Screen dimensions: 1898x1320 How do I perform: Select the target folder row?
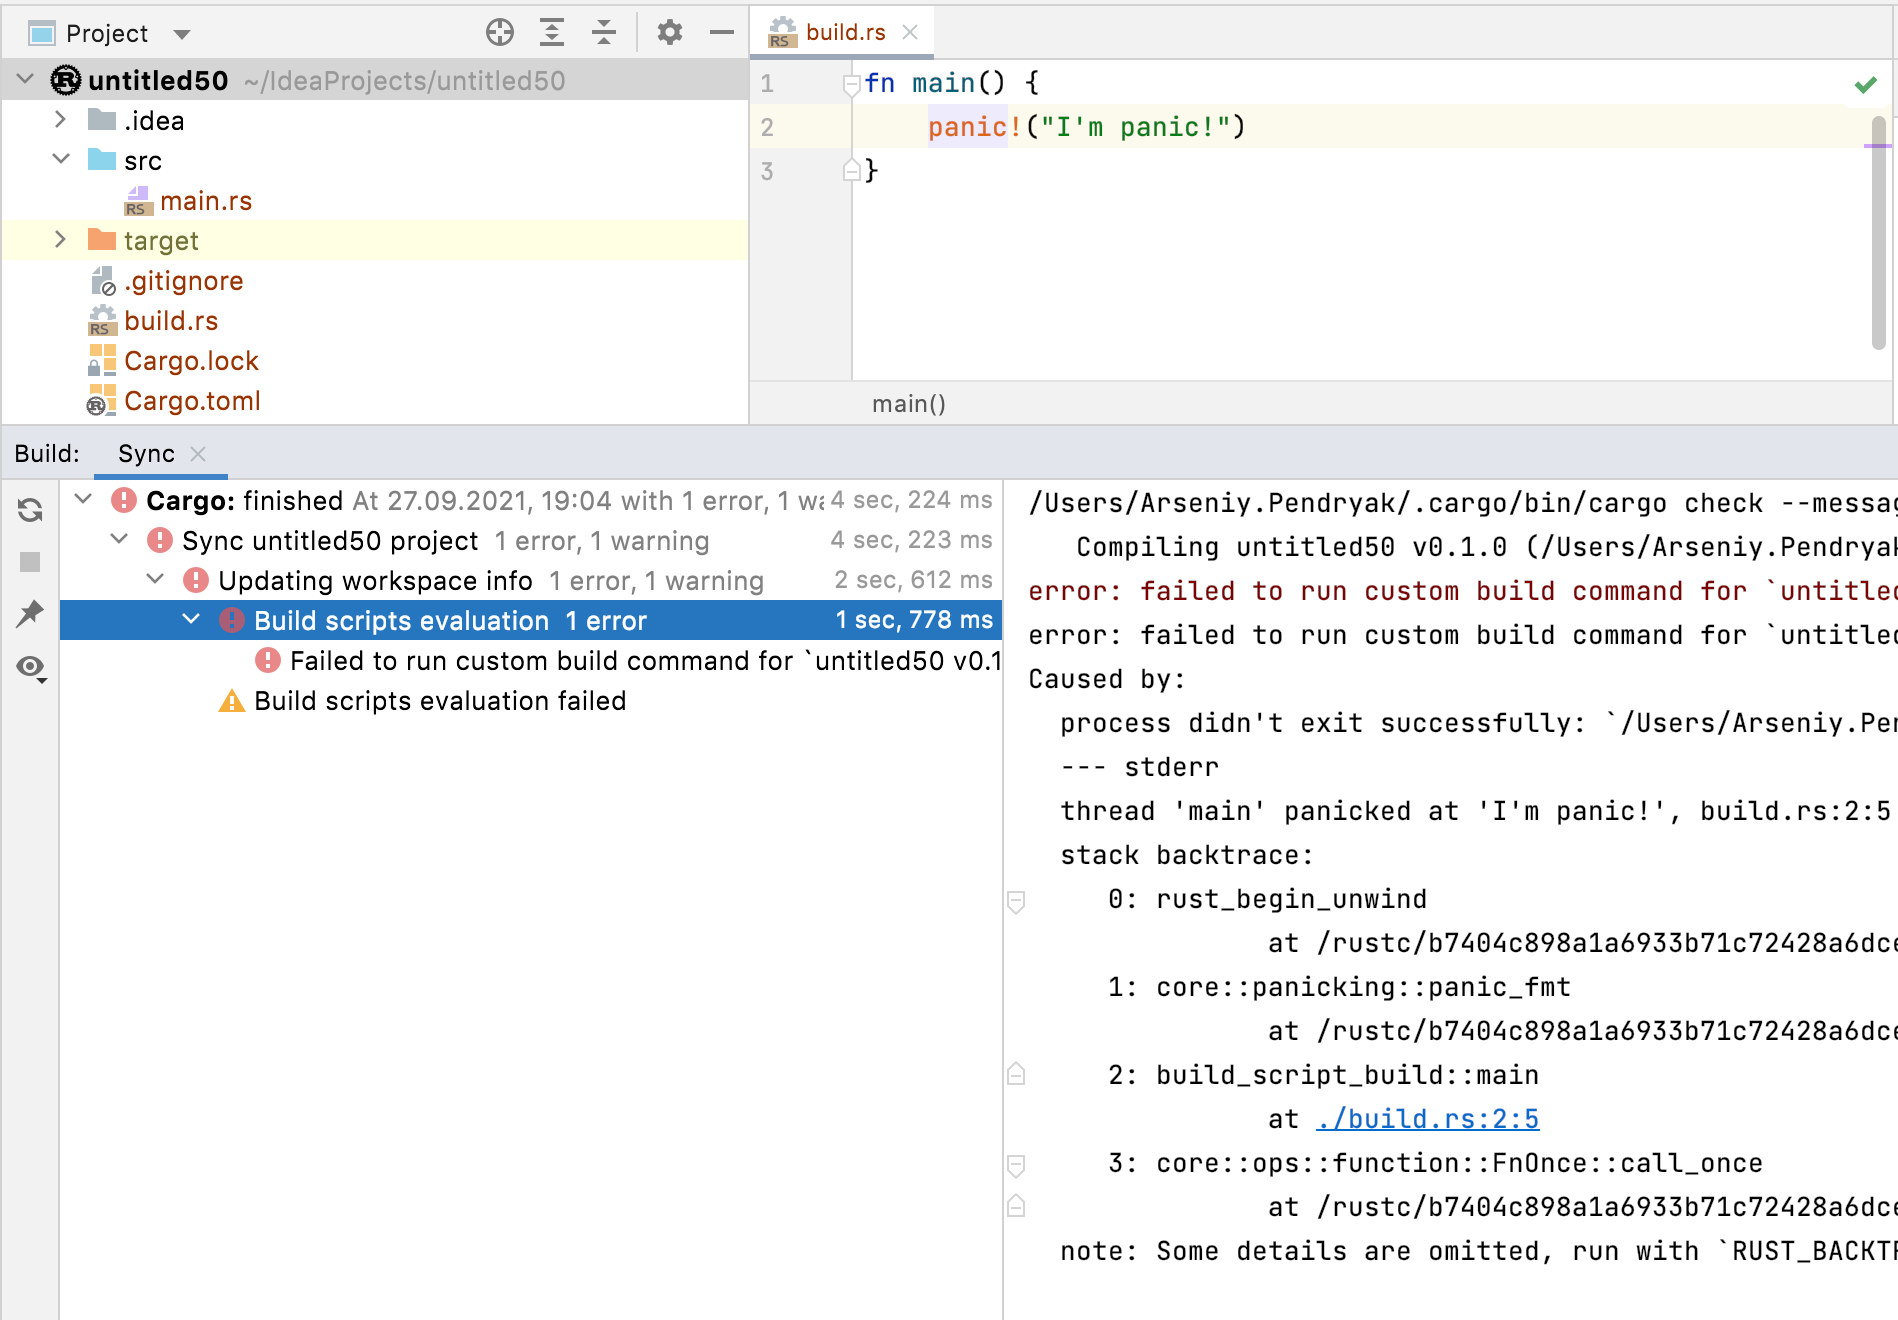[x=375, y=240]
